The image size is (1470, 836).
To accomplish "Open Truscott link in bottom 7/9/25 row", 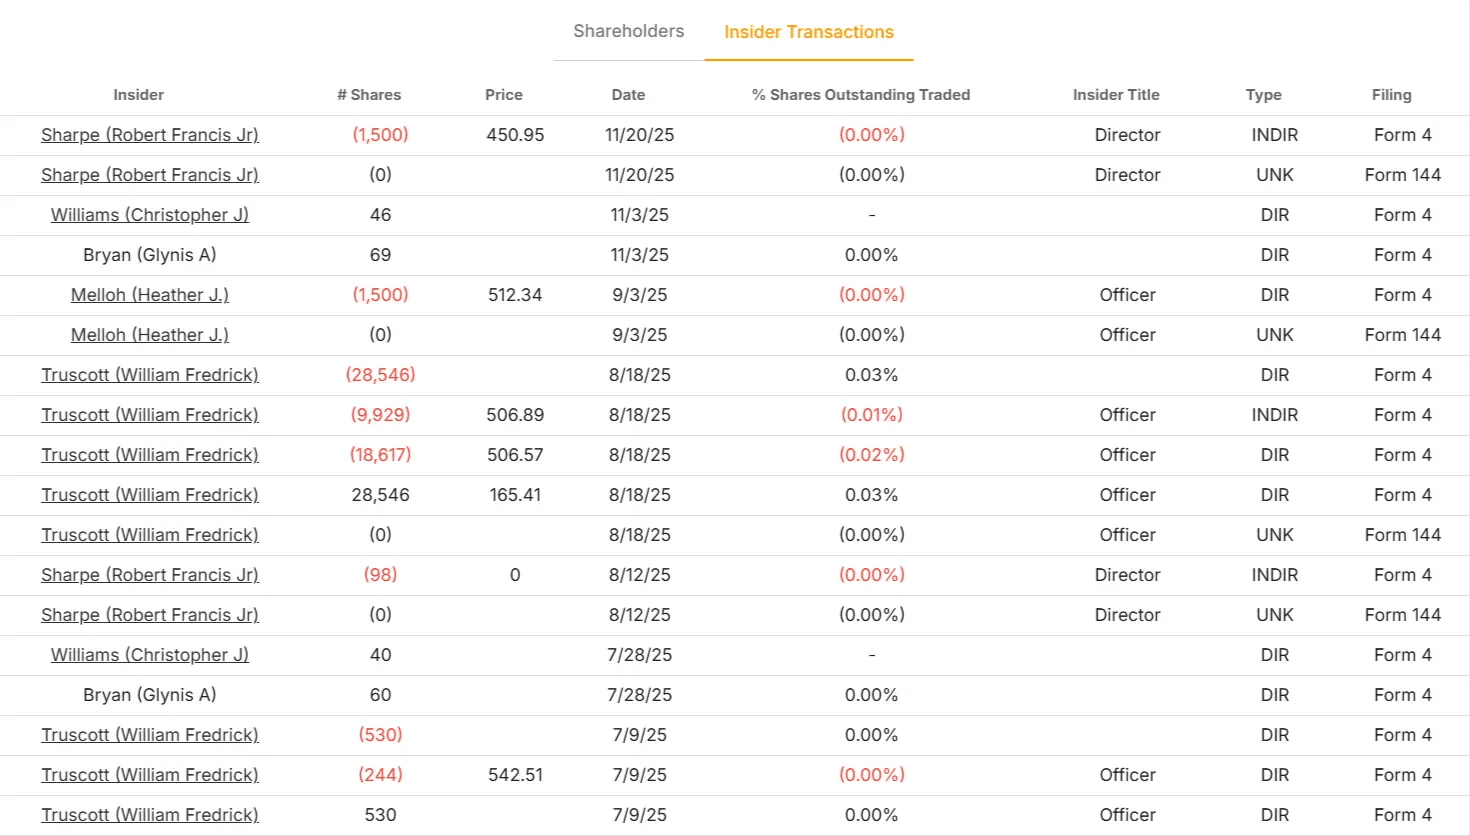I will (149, 815).
